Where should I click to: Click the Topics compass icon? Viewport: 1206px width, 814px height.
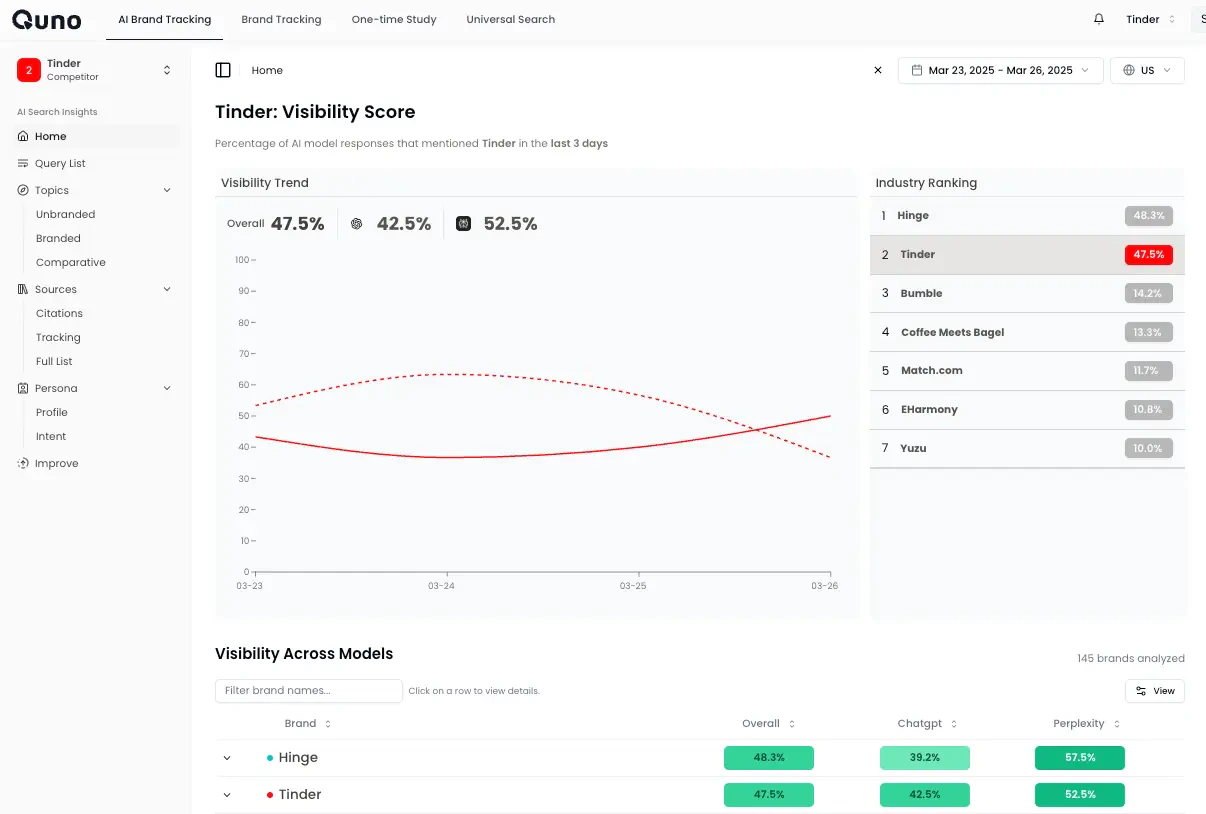coord(23,190)
